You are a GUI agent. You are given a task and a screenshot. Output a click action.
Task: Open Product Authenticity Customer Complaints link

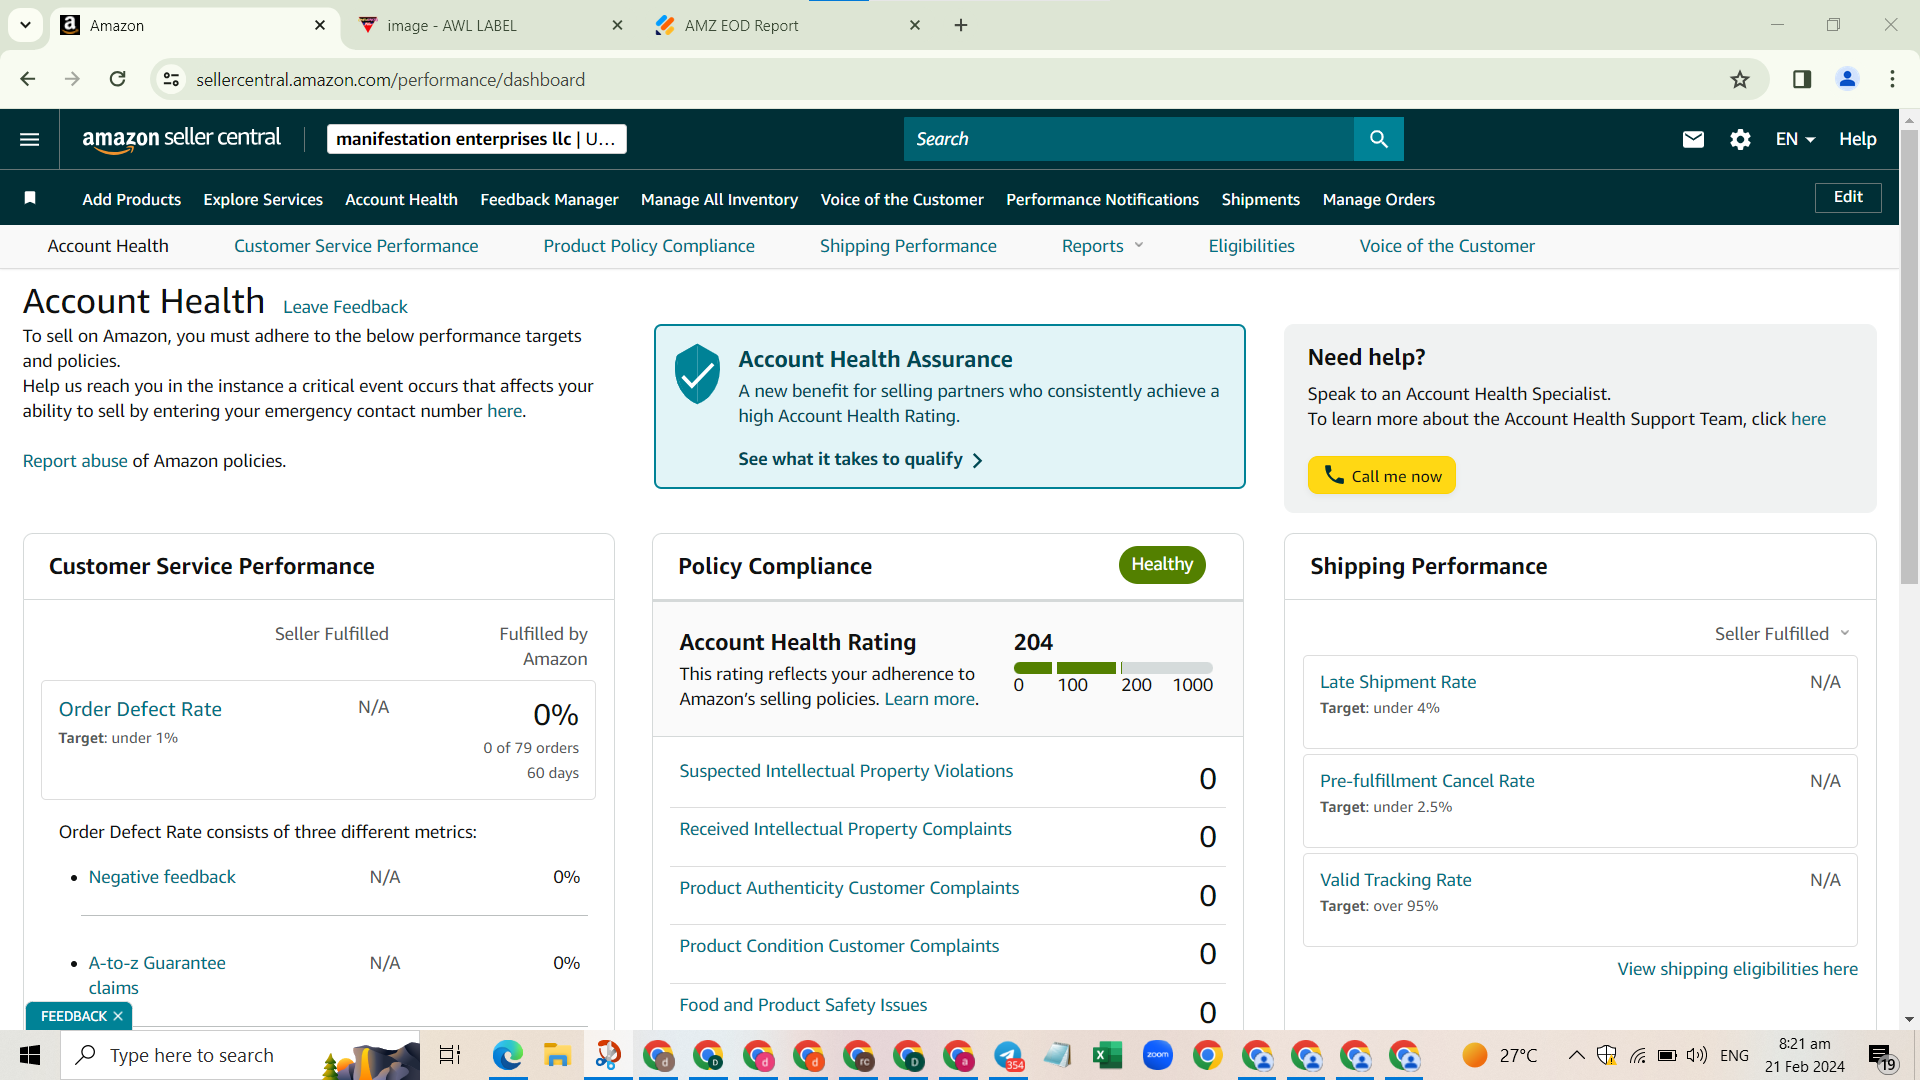[x=849, y=888]
